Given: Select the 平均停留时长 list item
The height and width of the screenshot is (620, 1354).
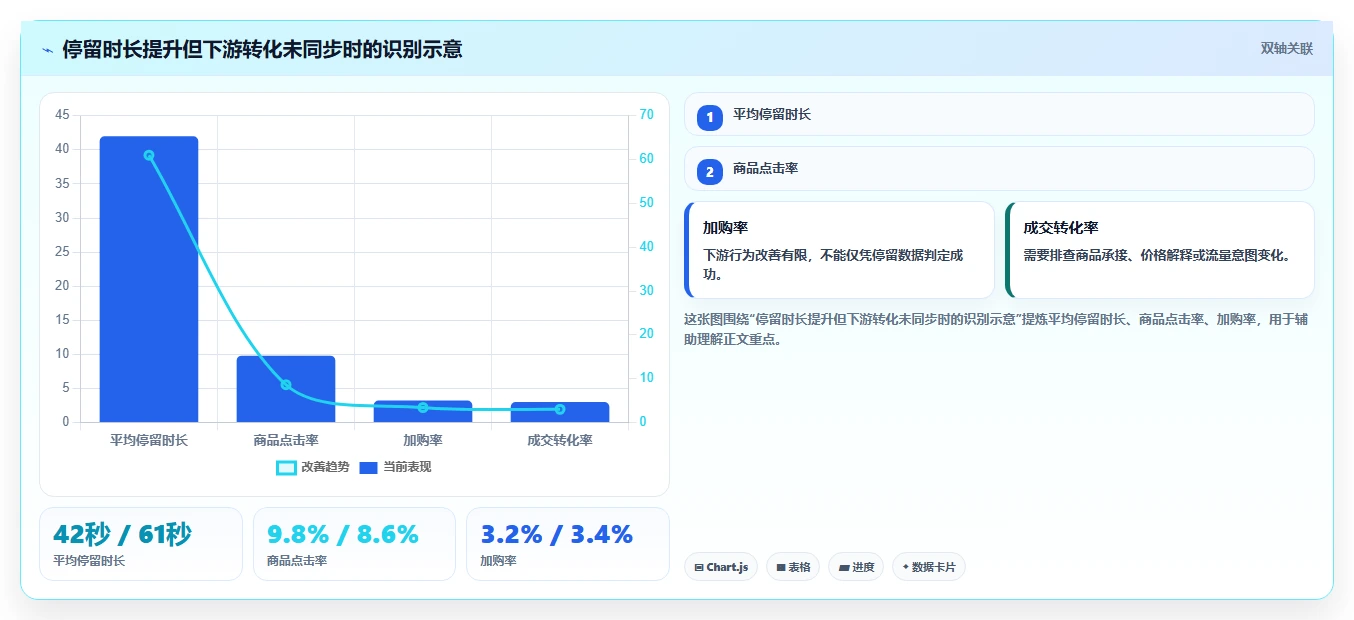Looking at the screenshot, I should pos(999,114).
